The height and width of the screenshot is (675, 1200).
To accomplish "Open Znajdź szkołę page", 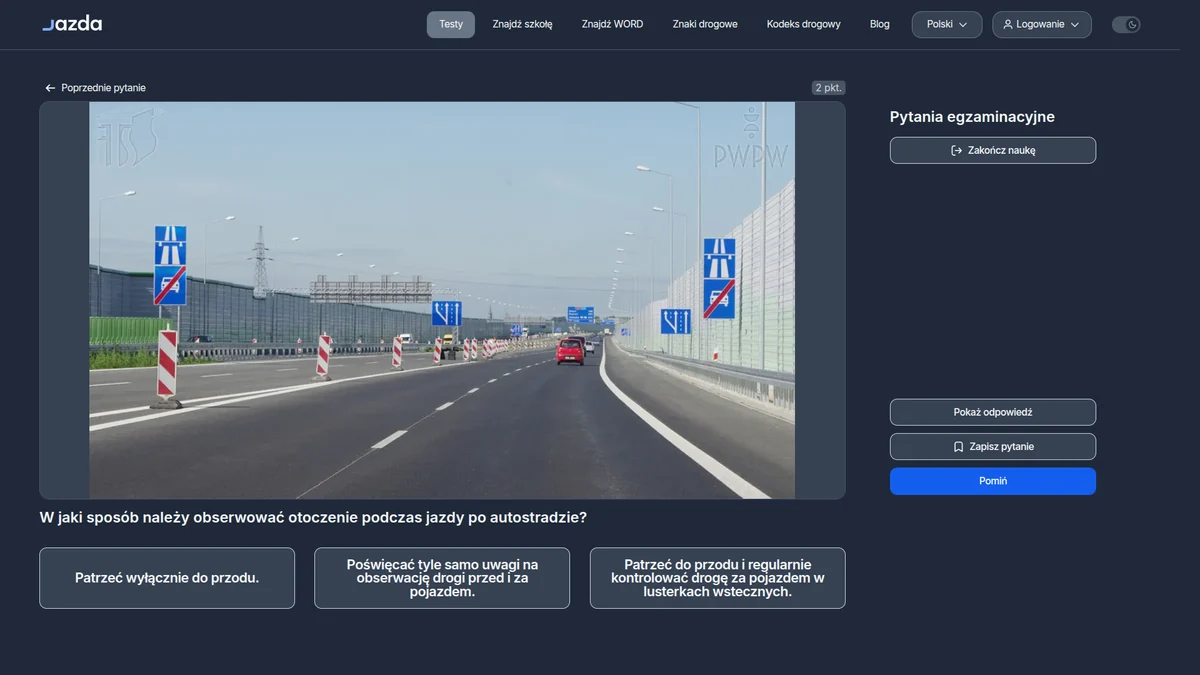I will pos(522,24).
